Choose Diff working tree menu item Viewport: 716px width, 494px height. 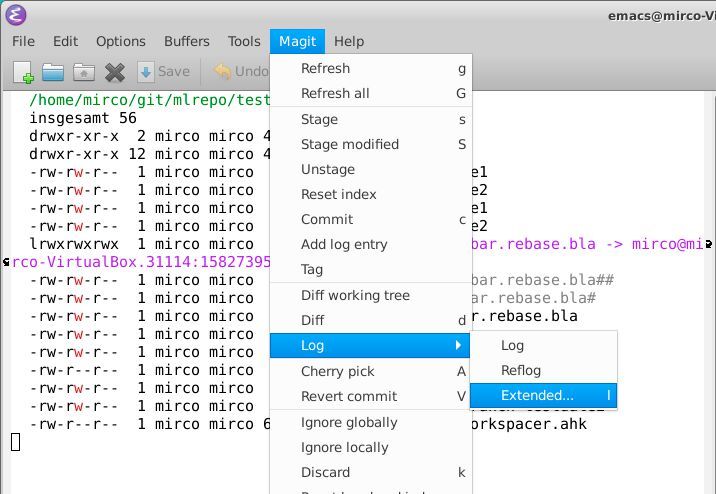click(x=371, y=295)
